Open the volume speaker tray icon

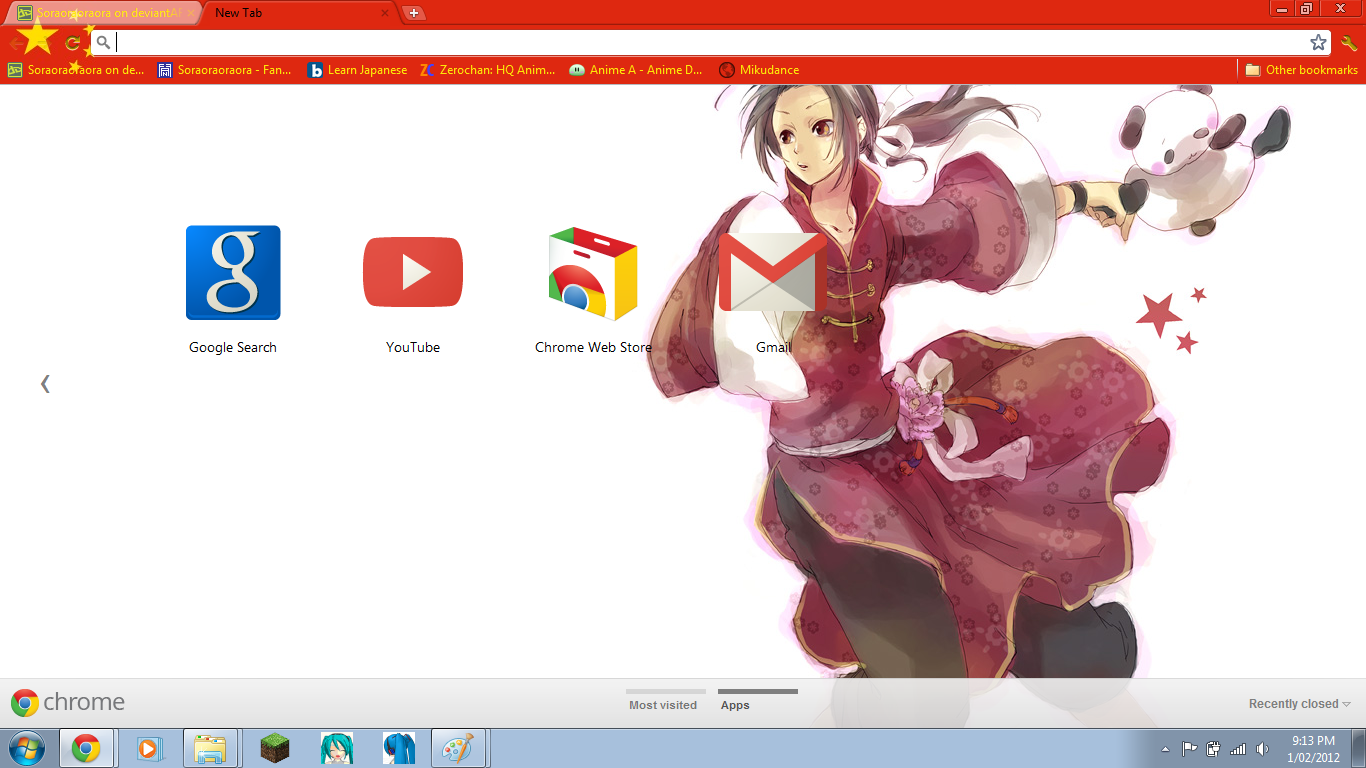point(1262,748)
